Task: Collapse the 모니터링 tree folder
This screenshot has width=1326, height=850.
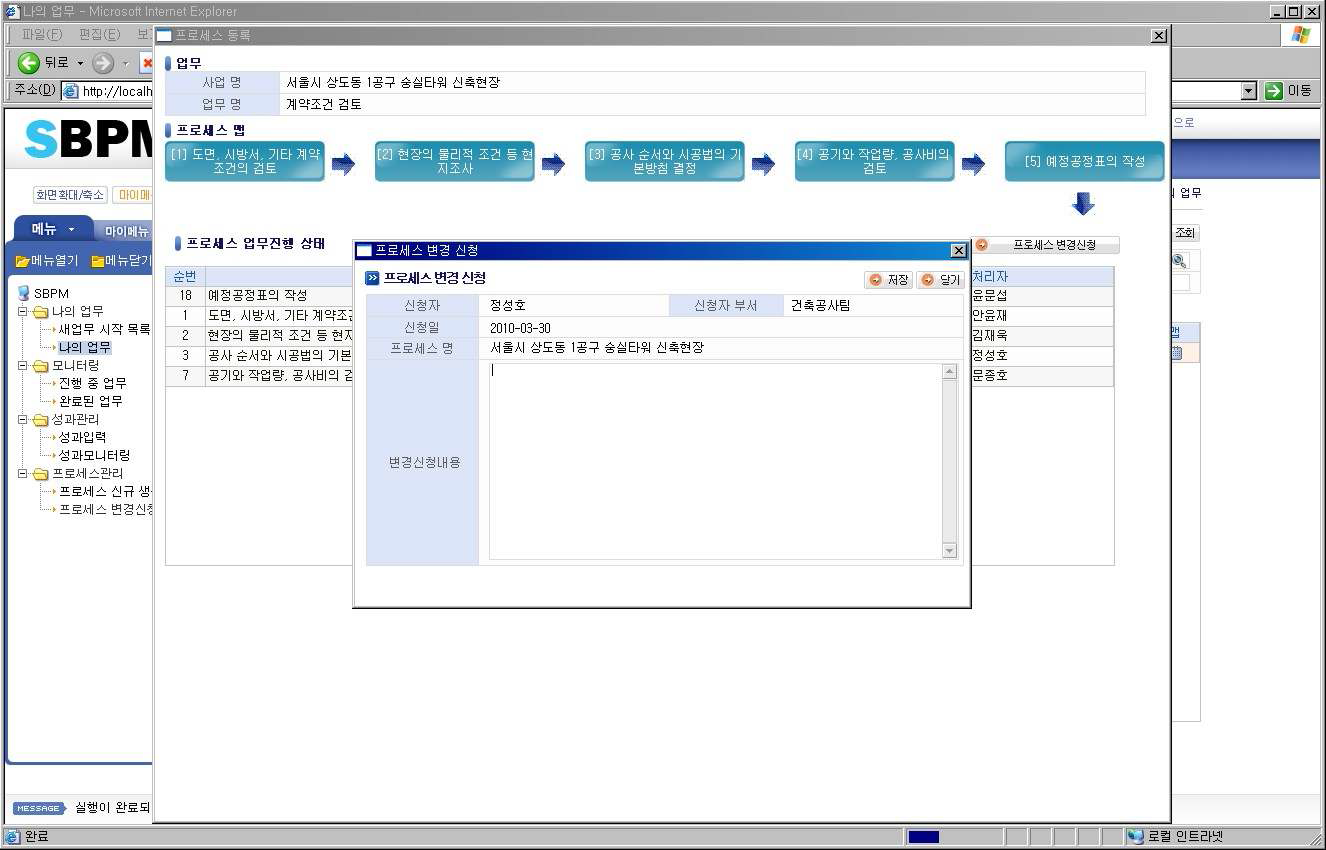Action: point(22,365)
